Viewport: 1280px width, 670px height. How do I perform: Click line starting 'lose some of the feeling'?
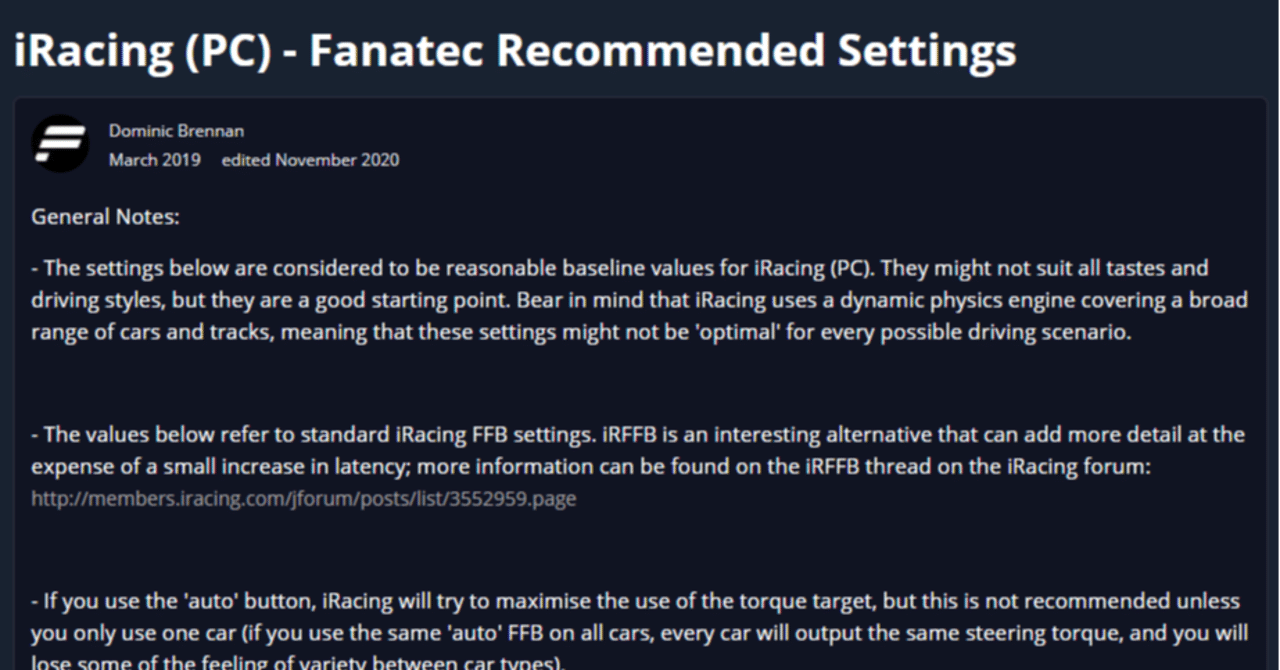pyautogui.click(x=298, y=661)
